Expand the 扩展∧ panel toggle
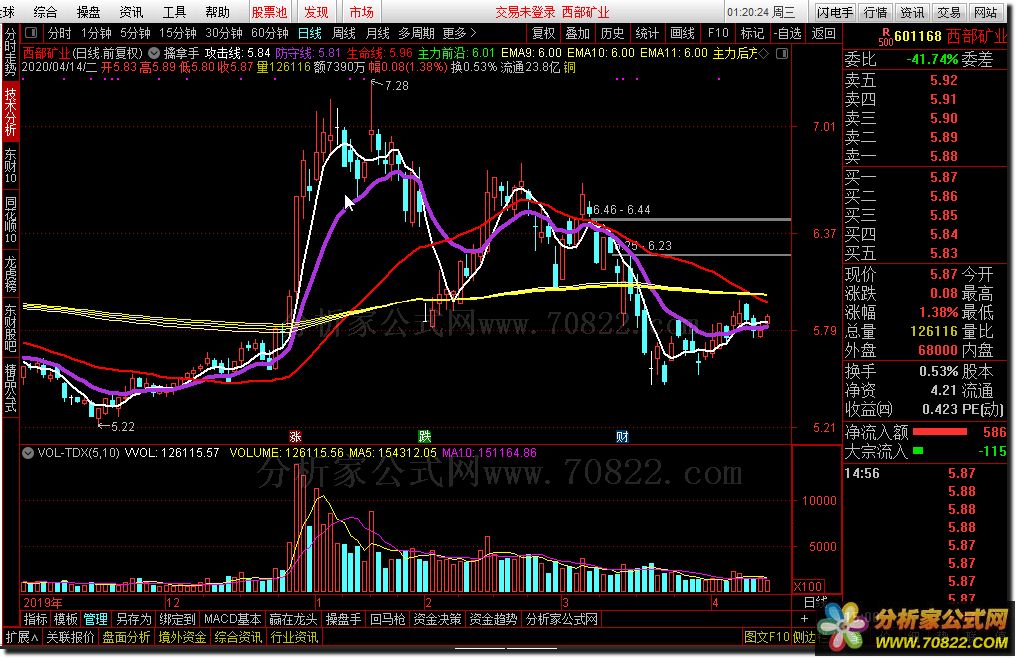 point(21,637)
